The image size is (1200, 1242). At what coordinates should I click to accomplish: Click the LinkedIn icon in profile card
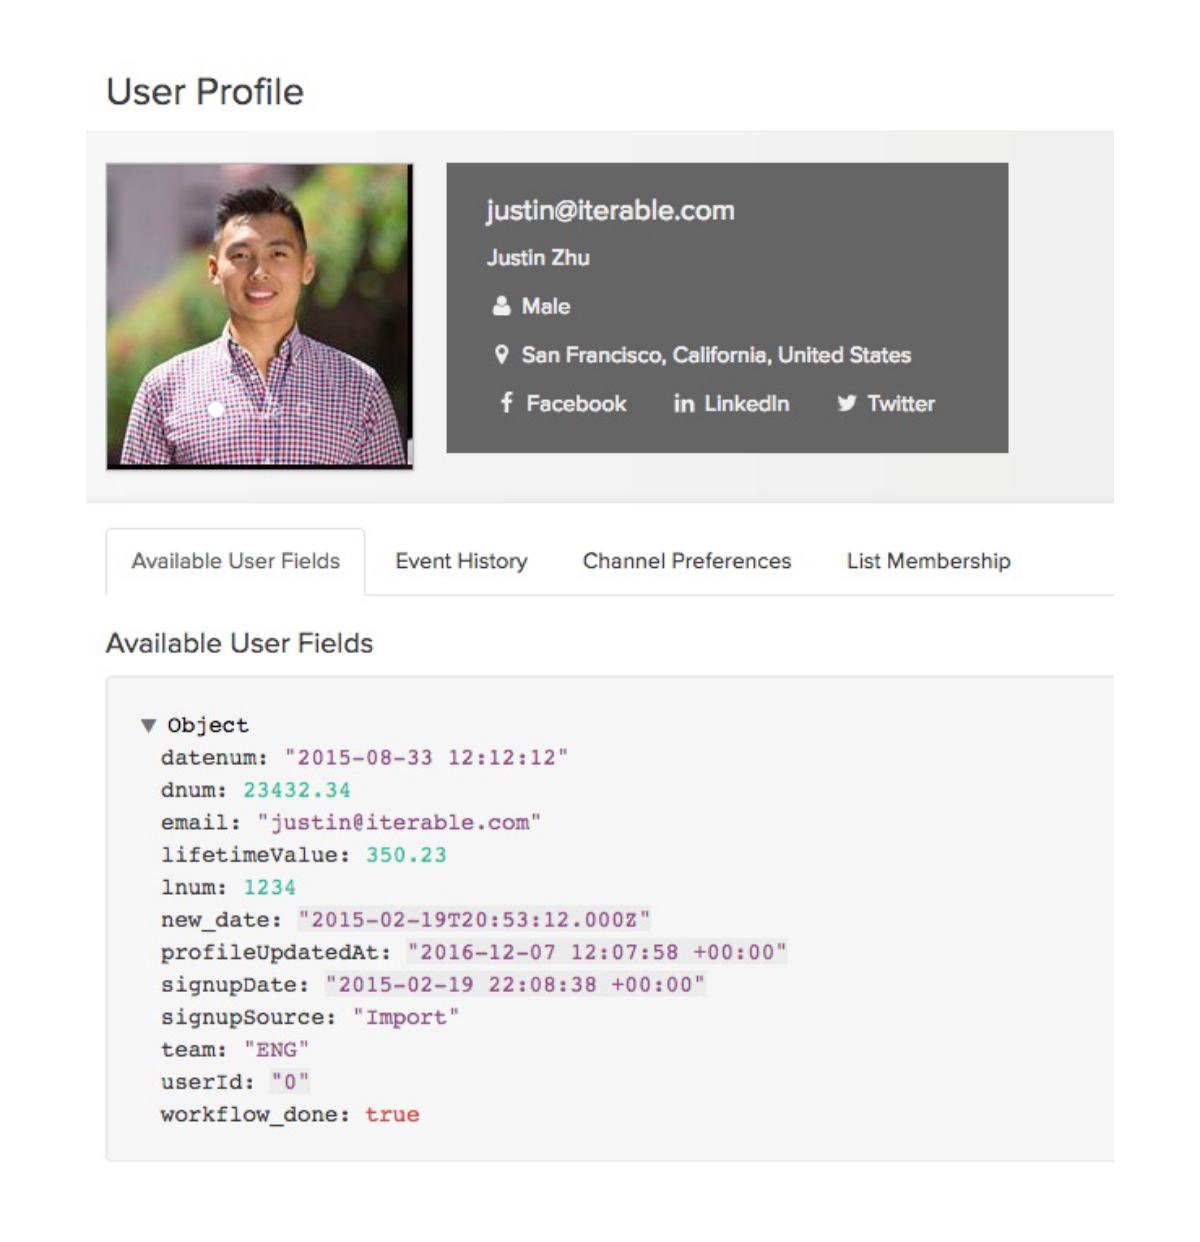coord(683,404)
